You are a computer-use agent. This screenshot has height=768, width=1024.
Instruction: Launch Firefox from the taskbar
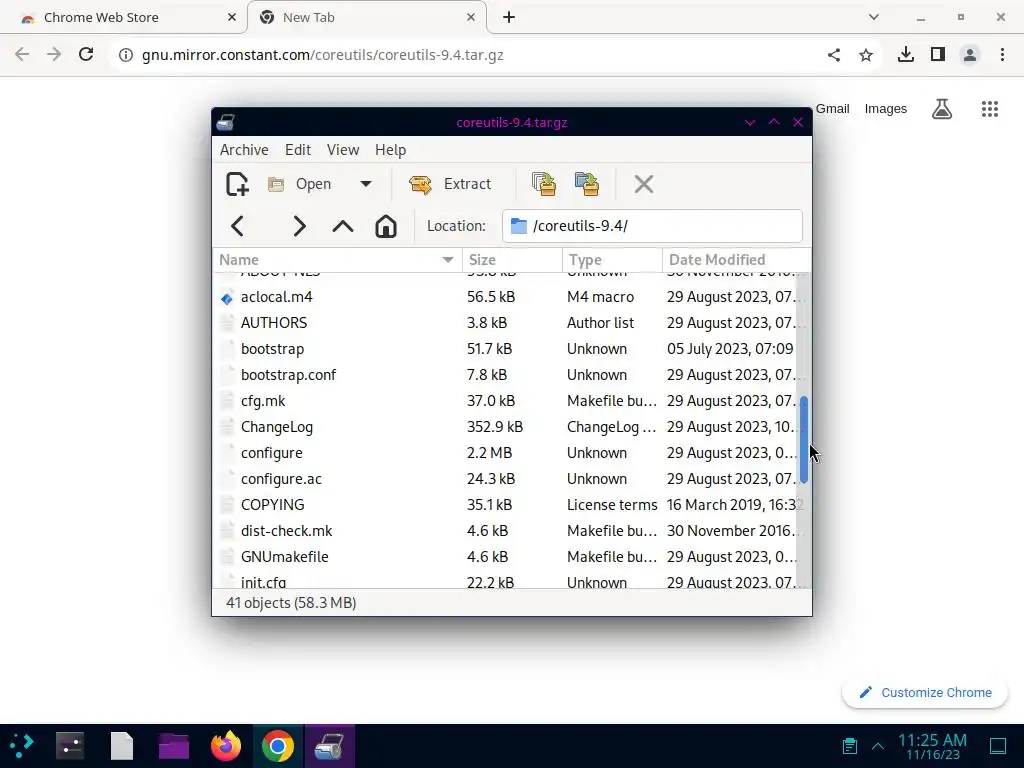pos(226,746)
